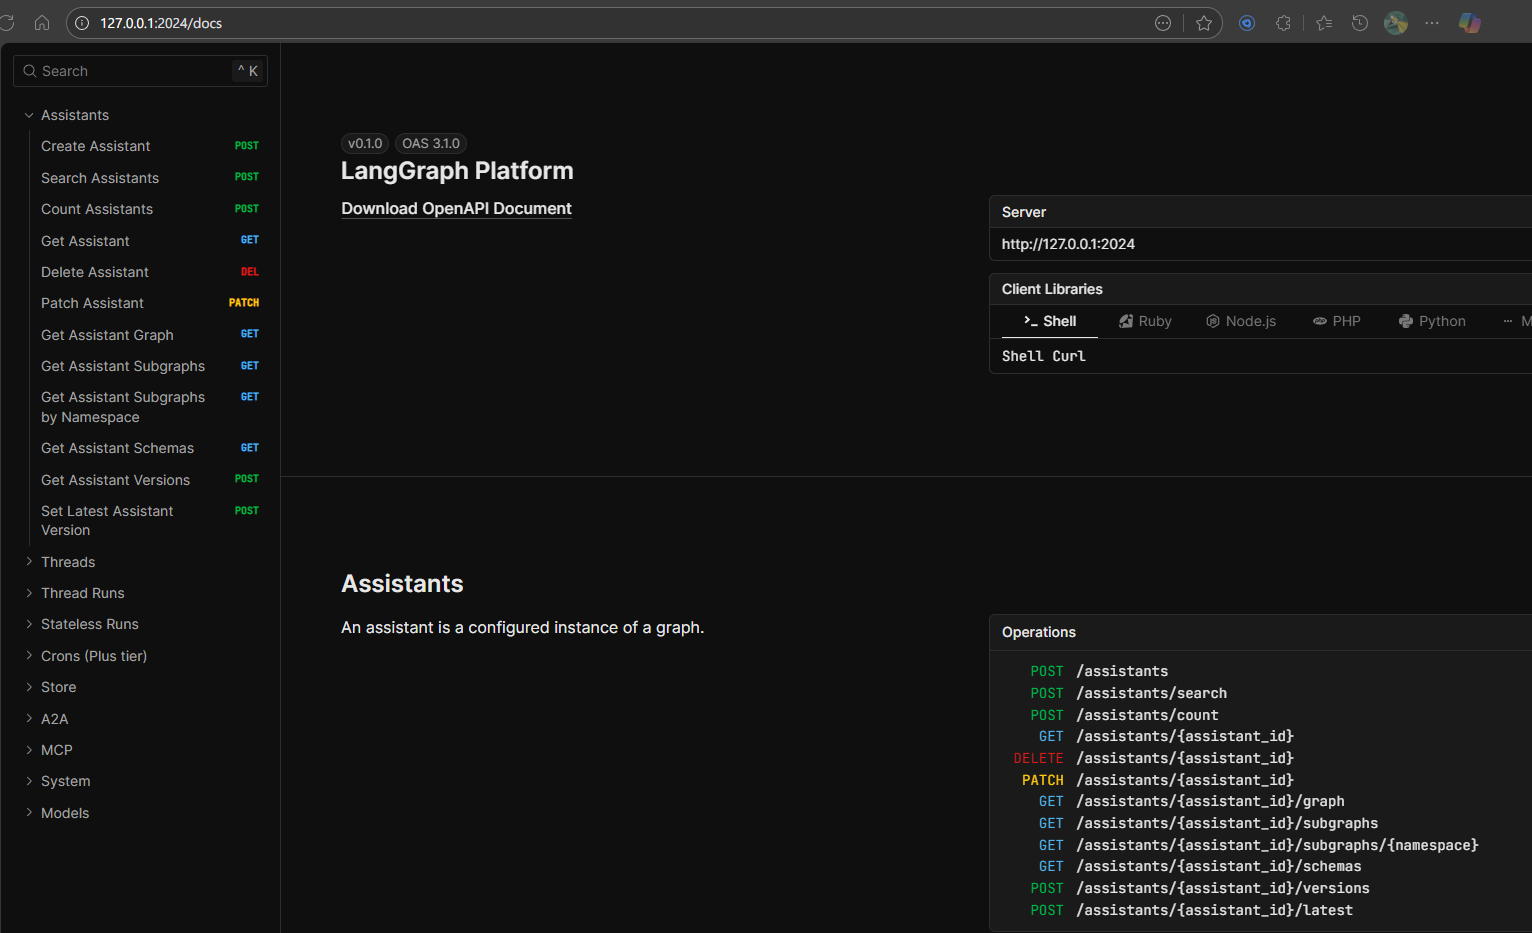The height and width of the screenshot is (933, 1532).
Task: Open Get Assistant Subgraphs sidebar entry
Action: pos(149,366)
